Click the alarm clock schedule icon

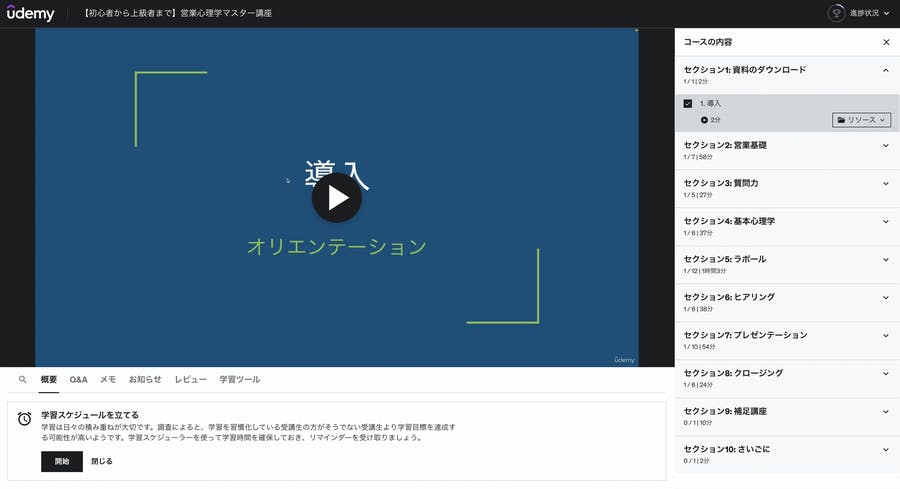[x=25, y=419]
